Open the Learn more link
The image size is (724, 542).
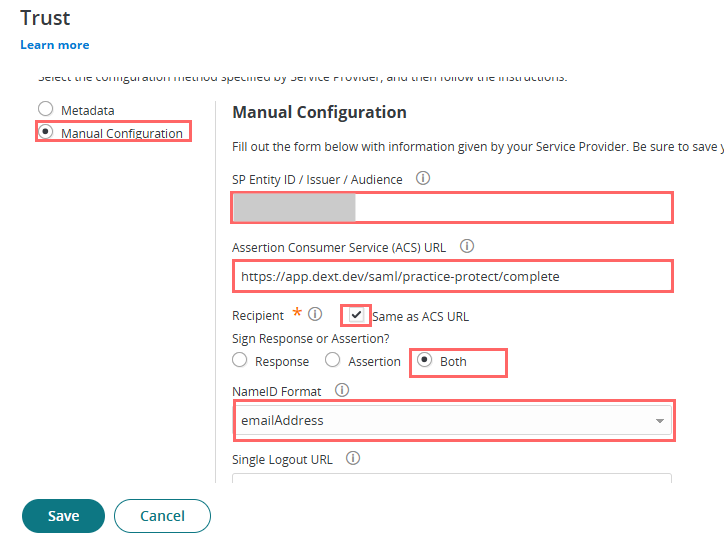(x=54, y=45)
